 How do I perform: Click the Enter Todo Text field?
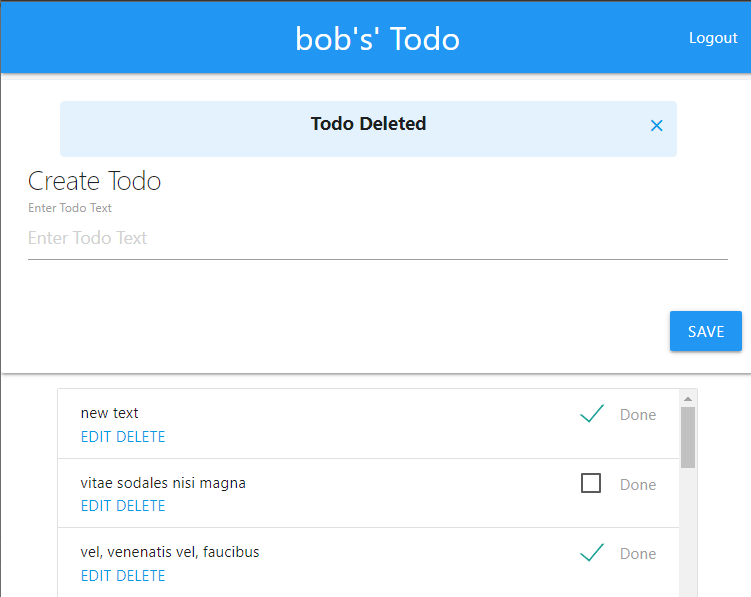pos(377,238)
